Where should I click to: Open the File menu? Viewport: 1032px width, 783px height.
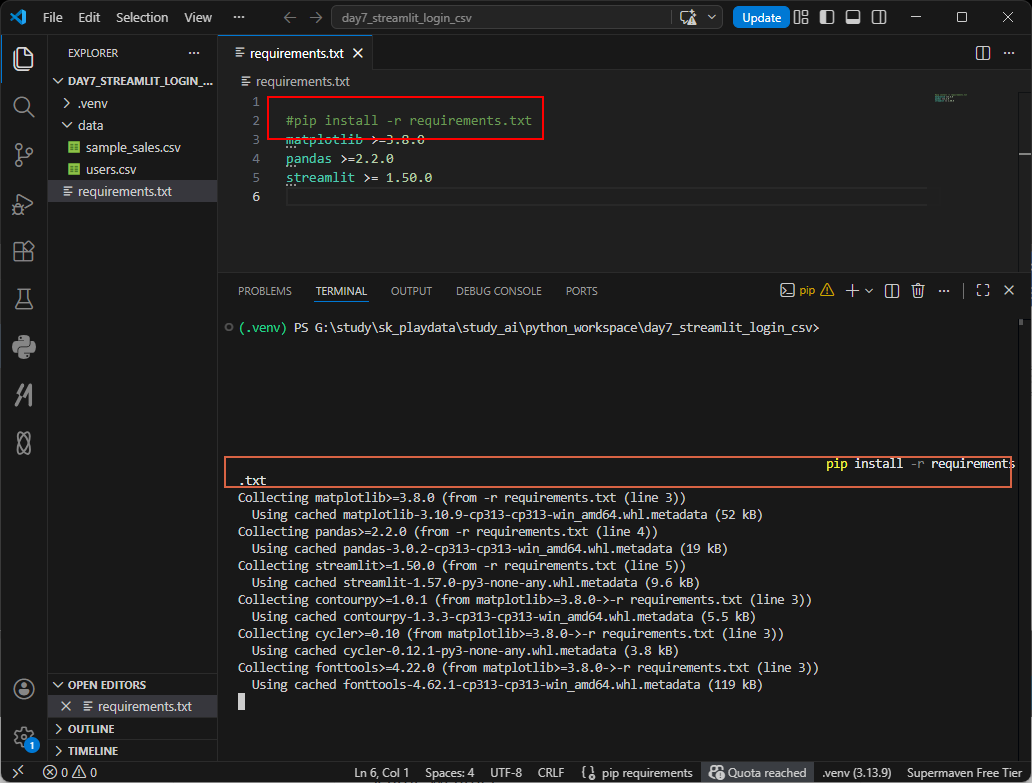[x=53, y=17]
